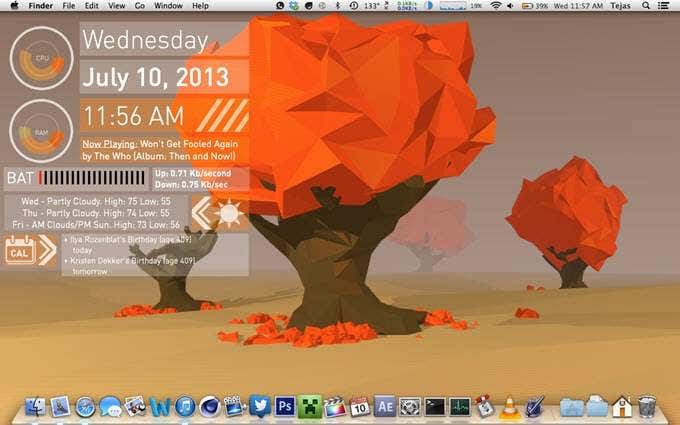Image resolution: width=680 pixels, height=425 pixels.
Task: Select Thu Partly Cloudy forecast line
Action: click(96, 213)
